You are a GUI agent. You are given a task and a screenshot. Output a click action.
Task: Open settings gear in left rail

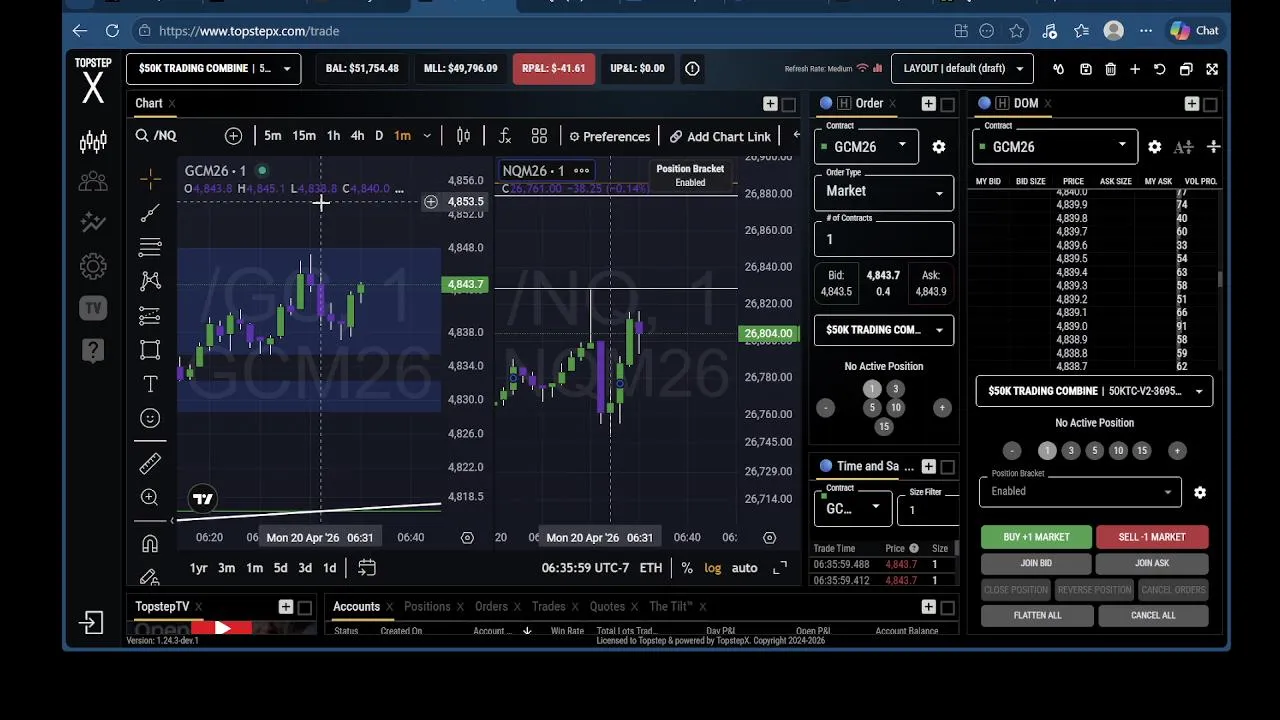point(93,266)
